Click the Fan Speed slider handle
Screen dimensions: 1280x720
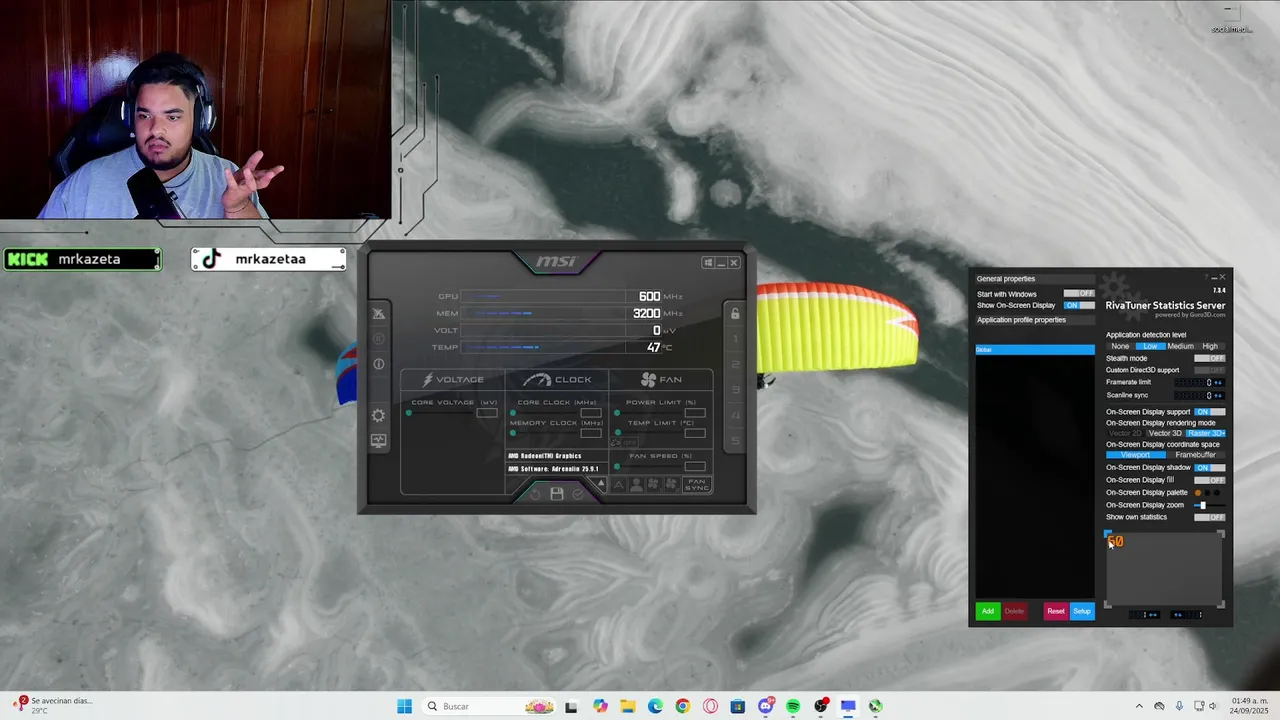[617, 466]
